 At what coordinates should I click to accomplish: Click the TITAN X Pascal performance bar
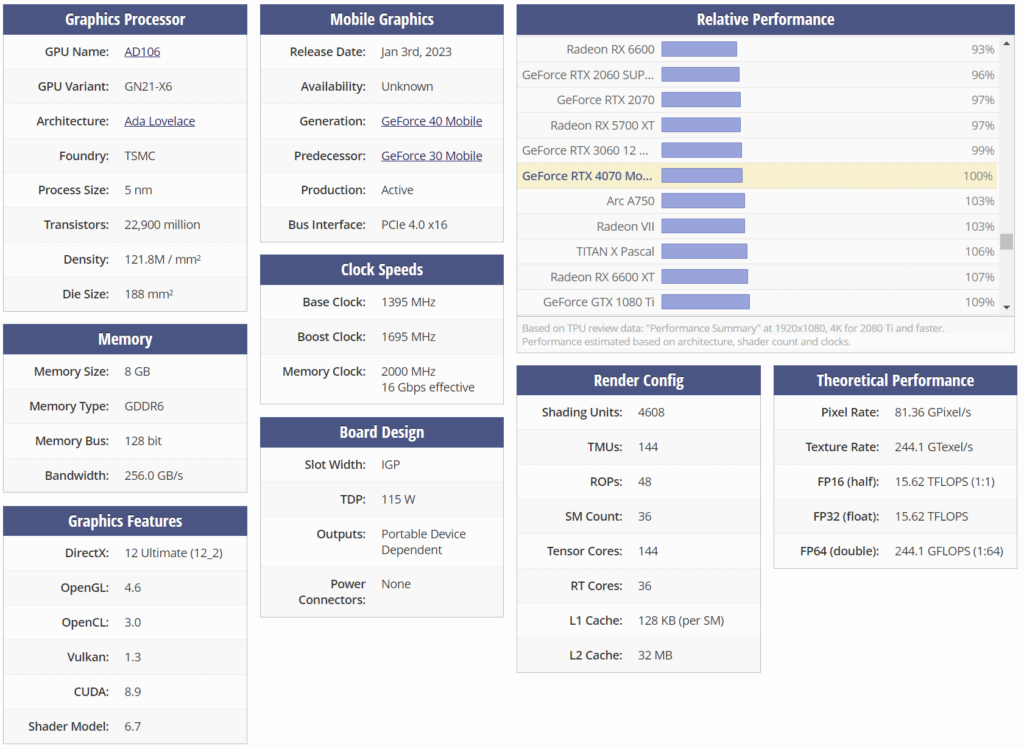[x=704, y=252]
